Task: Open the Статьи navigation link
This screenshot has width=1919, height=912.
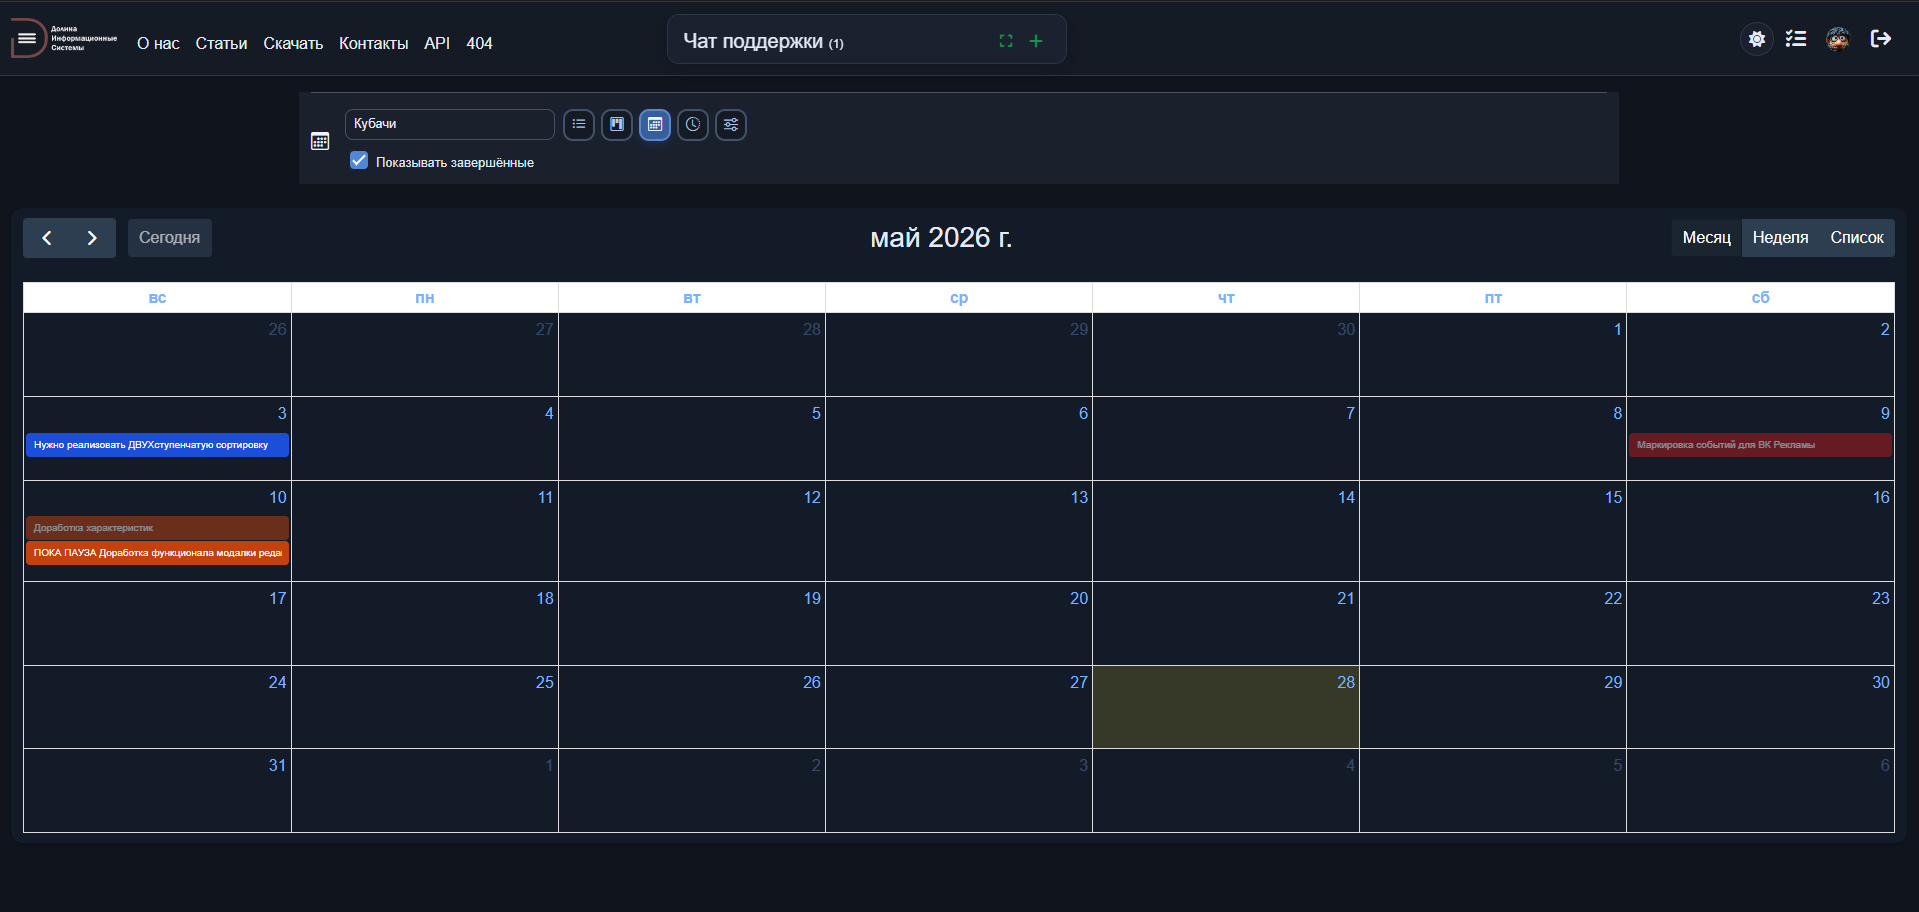Action: tap(221, 44)
